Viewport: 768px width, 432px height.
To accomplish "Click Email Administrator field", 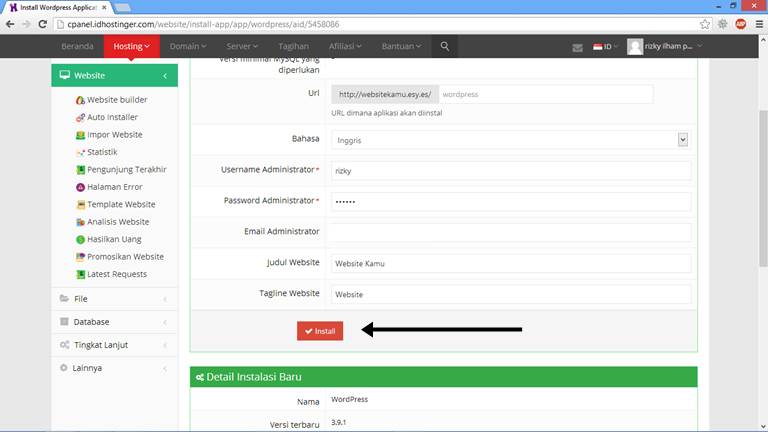I will tap(511, 233).
